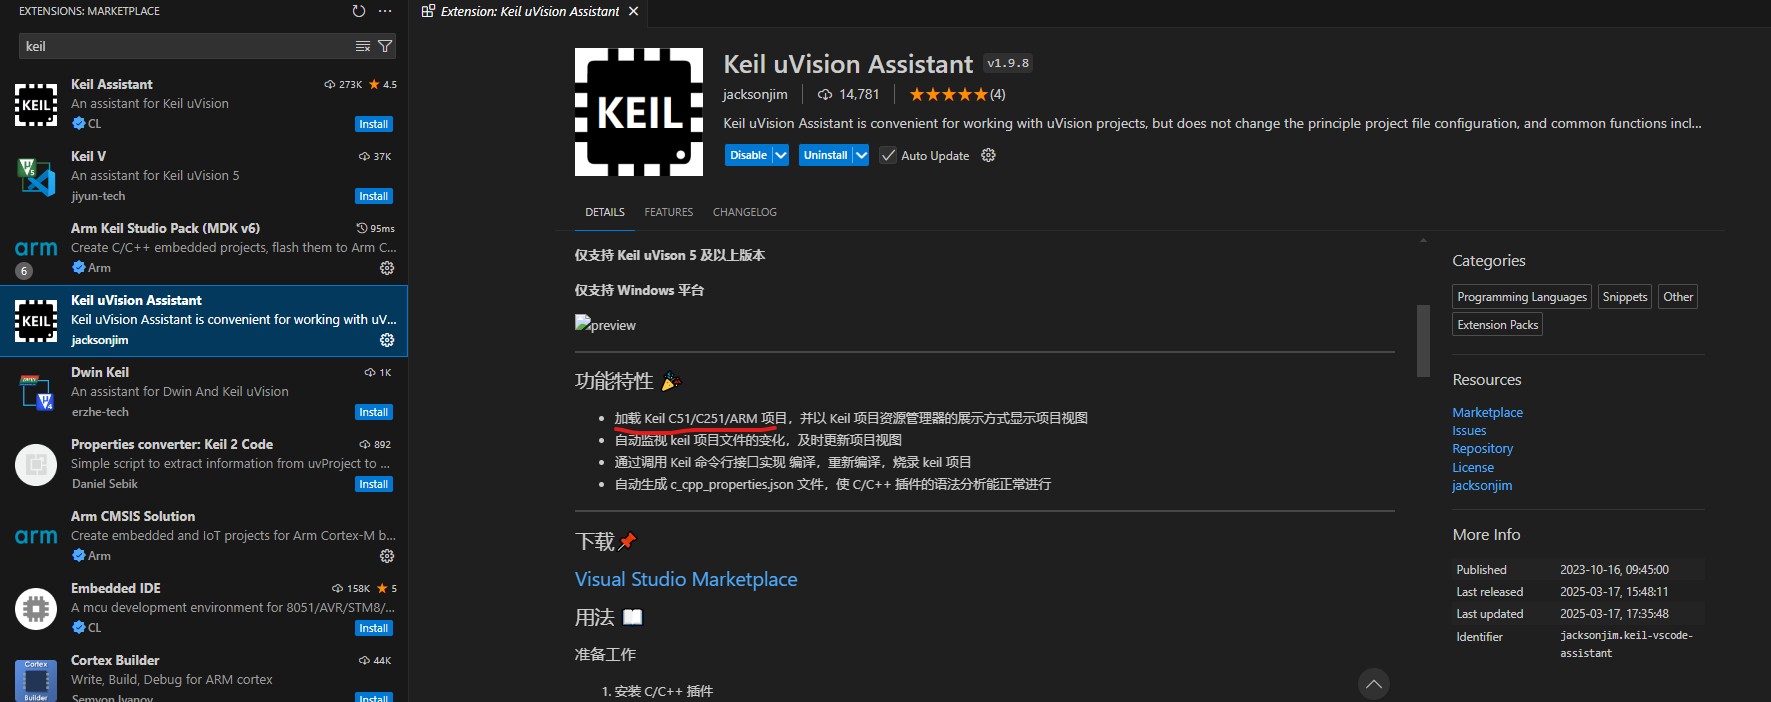Screen dimensions: 1771x702
Task: Install the Keil V extension
Action: [374, 196]
